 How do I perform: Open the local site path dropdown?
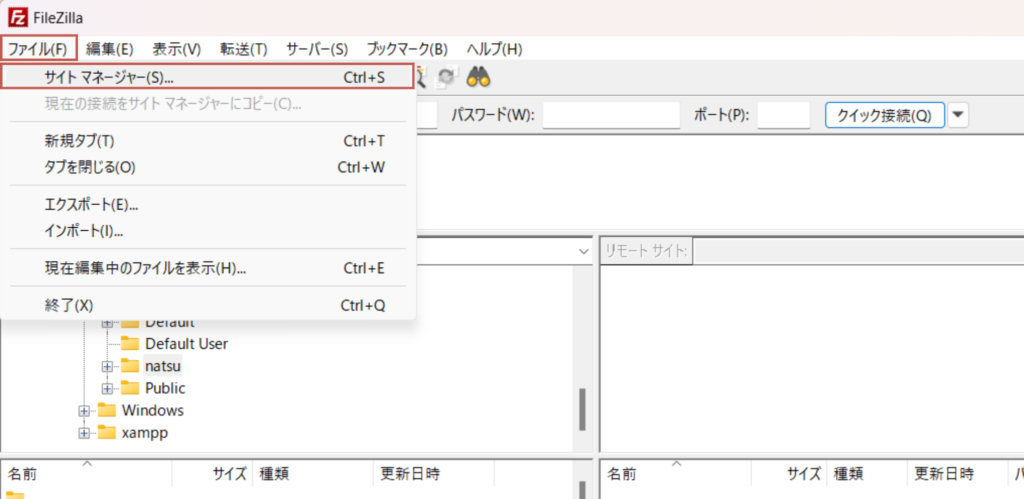[584, 252]
